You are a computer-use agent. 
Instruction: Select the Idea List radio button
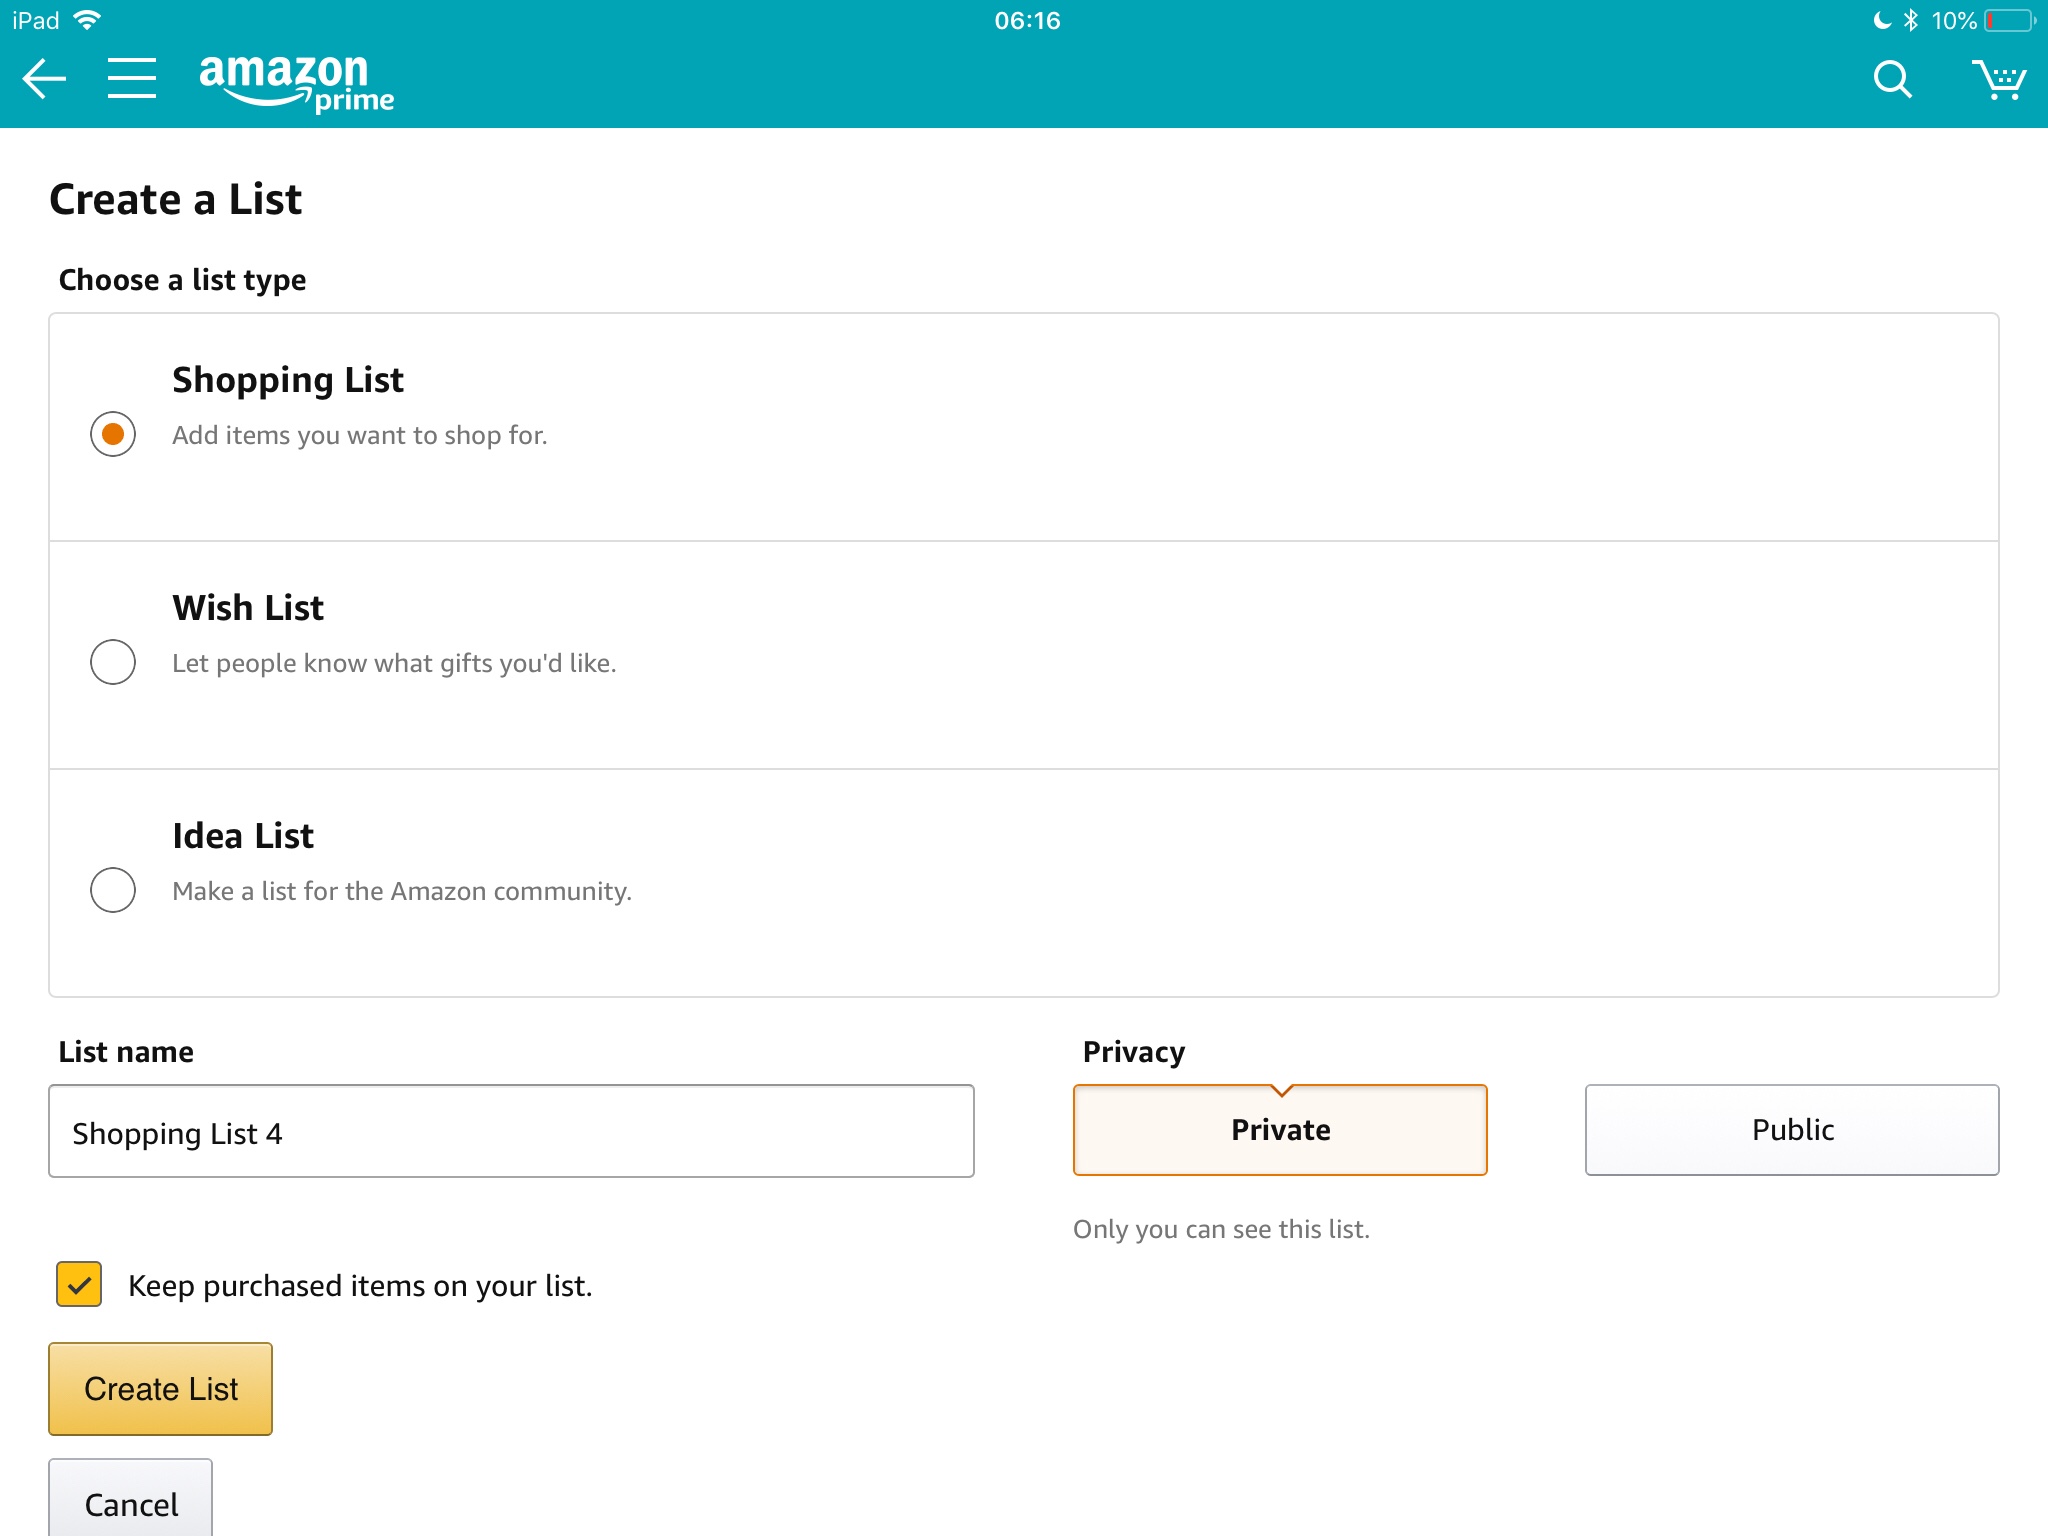(113, 890)
